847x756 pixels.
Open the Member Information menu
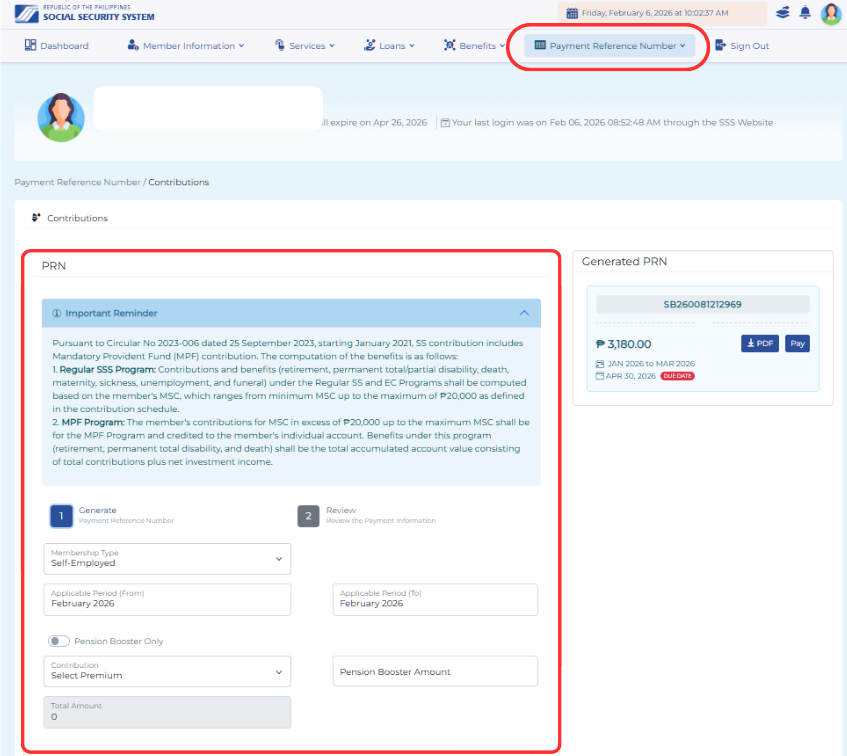[186, 46]
